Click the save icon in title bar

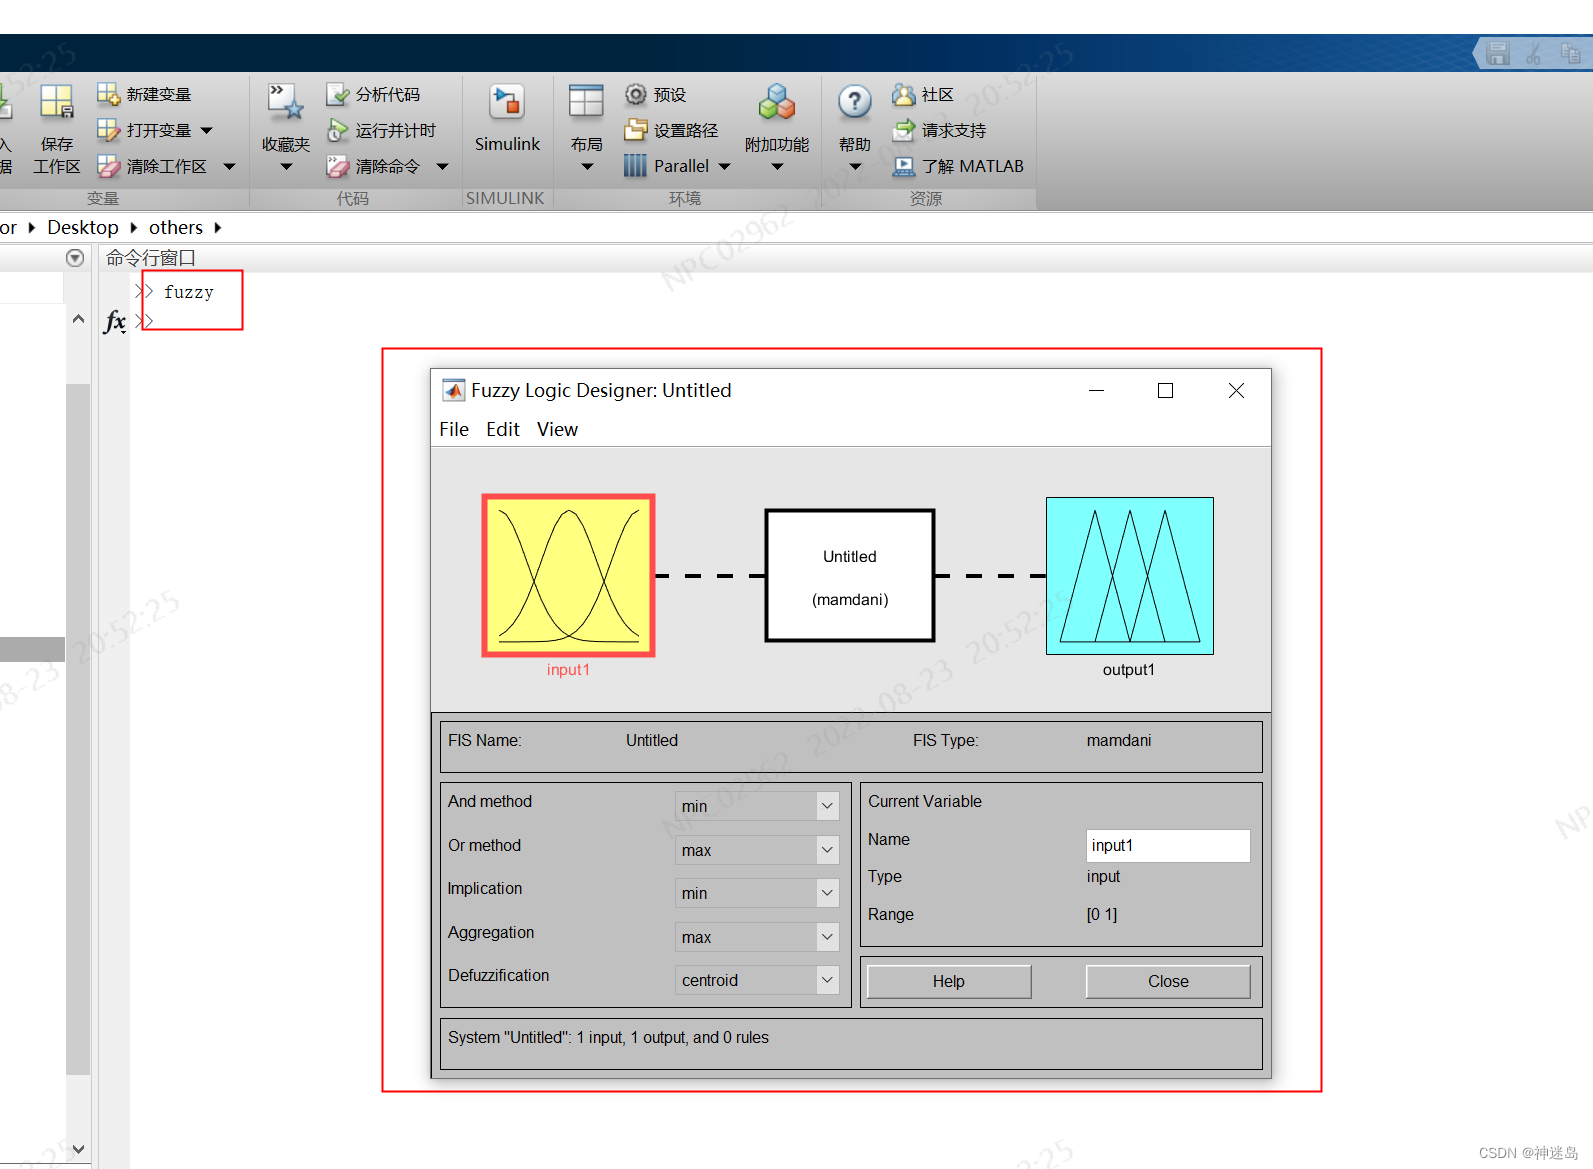[1497, 53]
